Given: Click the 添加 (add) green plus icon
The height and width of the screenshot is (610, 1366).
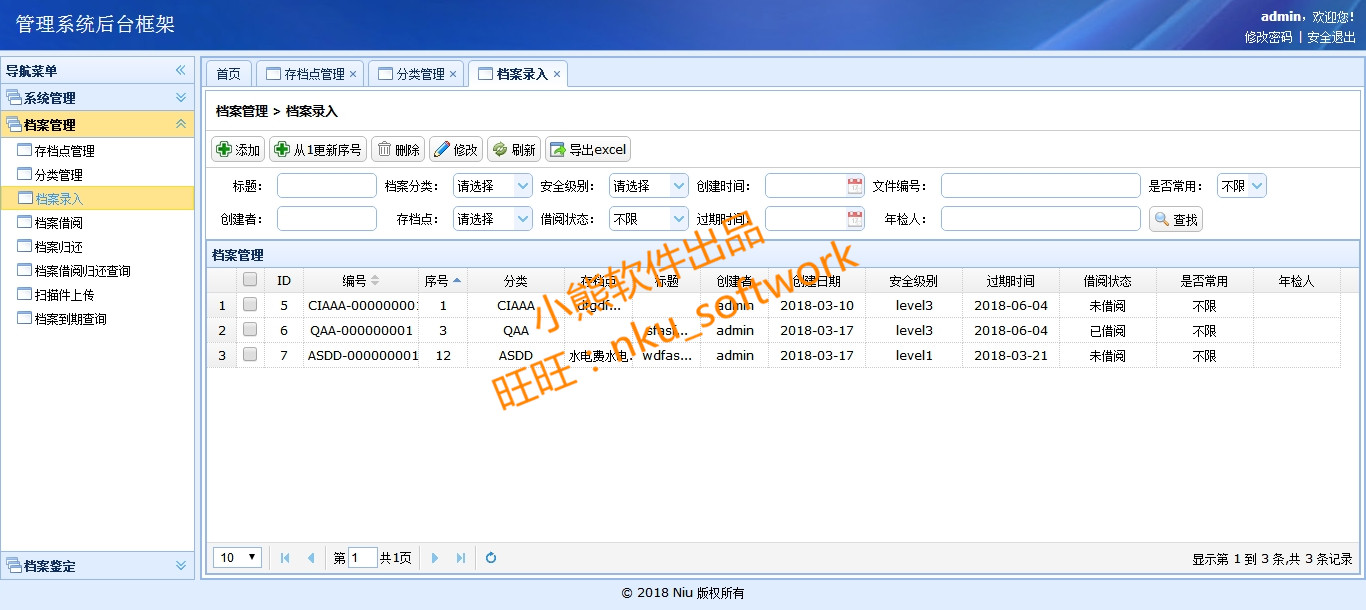Looking at the screenshot, I should coord(224,150).
